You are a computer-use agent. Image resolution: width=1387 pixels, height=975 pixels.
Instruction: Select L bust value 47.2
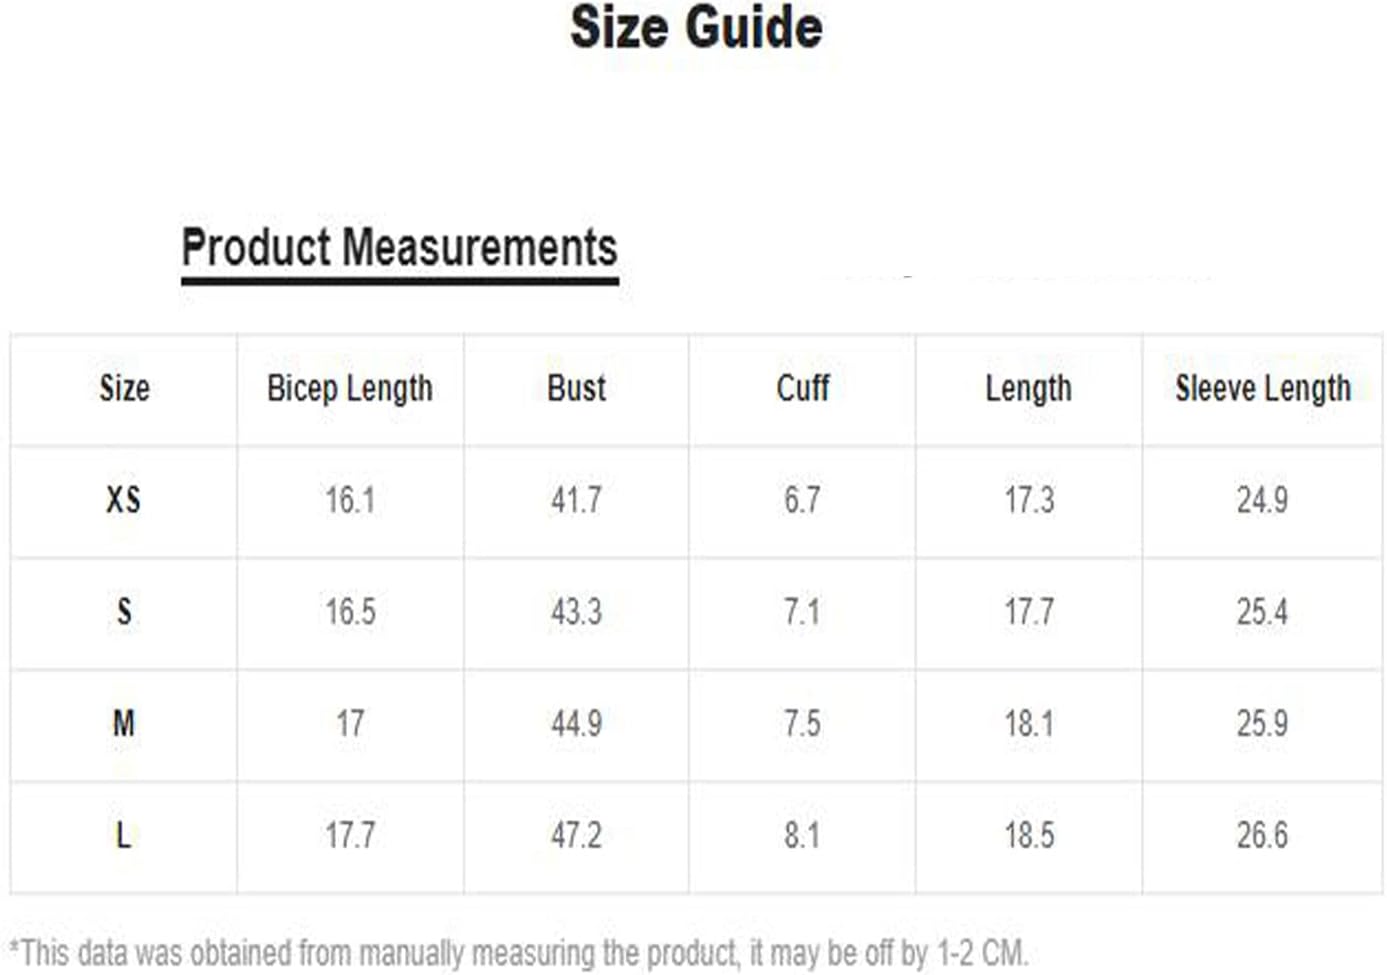click(x=576, y=835)
